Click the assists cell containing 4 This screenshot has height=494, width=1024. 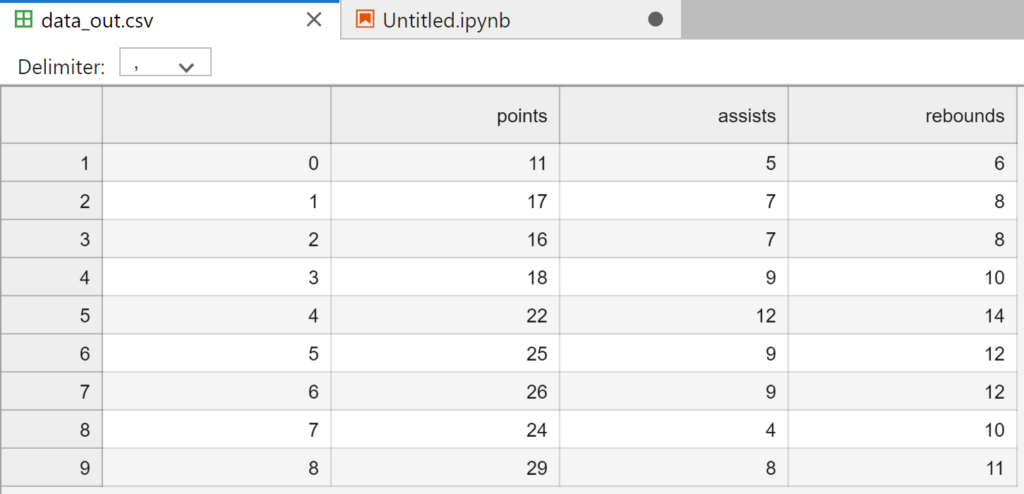tap(674, 429)
